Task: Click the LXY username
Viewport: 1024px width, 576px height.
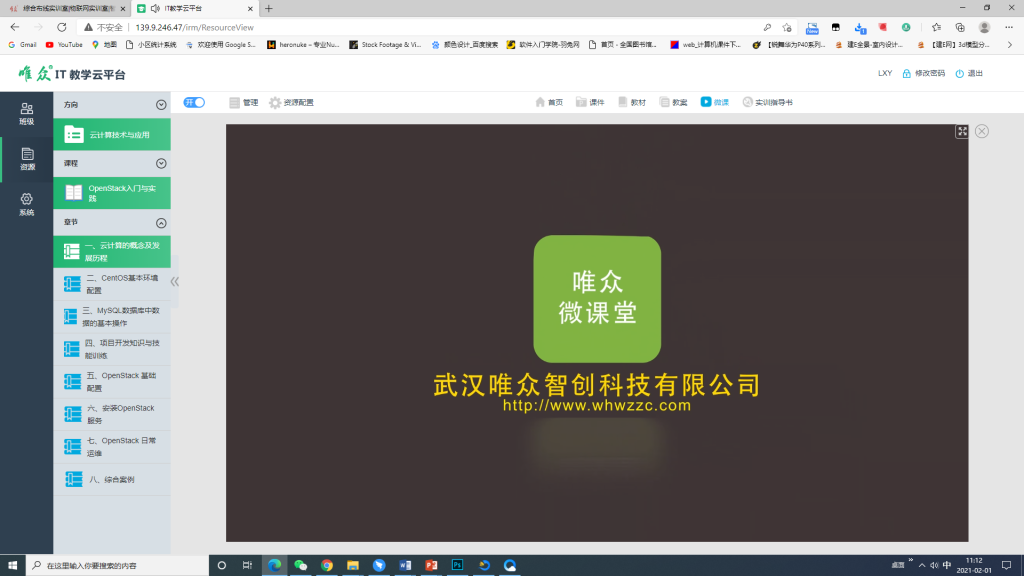Action: (x=885, y=73)
